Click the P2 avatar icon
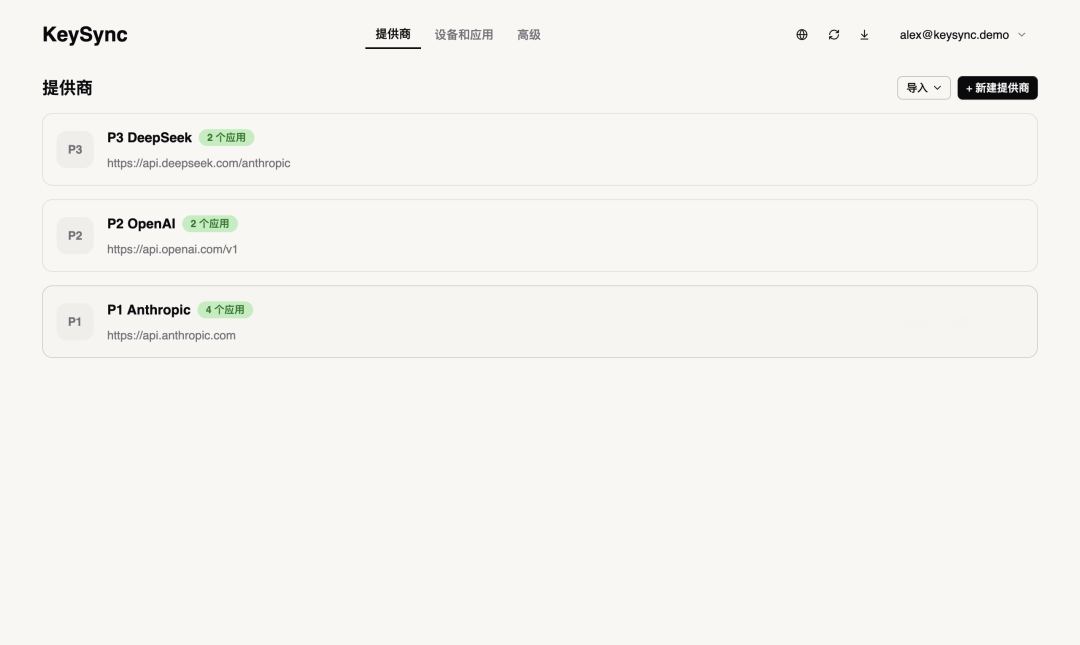The height and width of the screenshot is (645, 1080). click(x=75, y=236)
